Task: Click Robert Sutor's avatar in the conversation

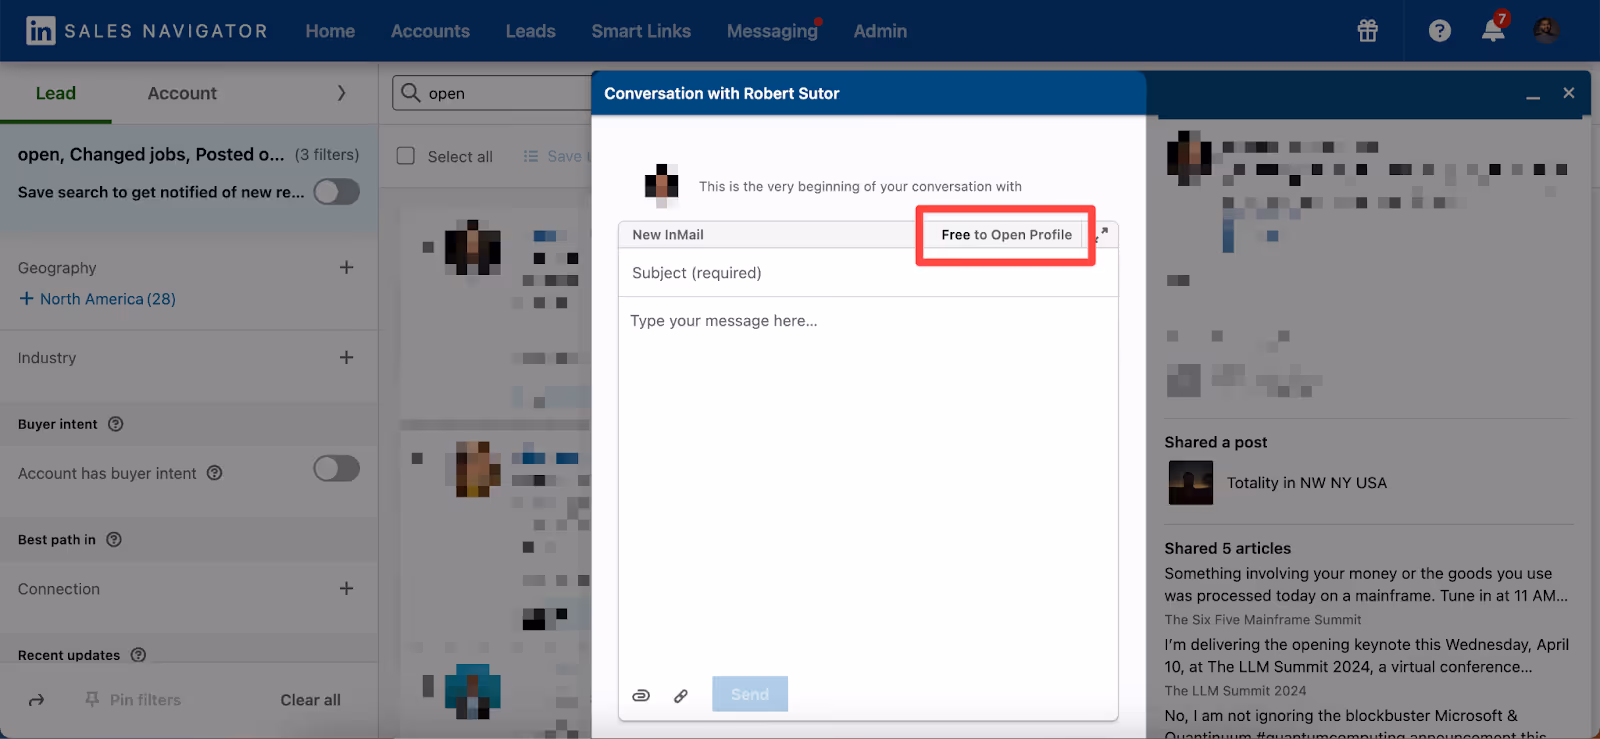Action: (661, 186)
